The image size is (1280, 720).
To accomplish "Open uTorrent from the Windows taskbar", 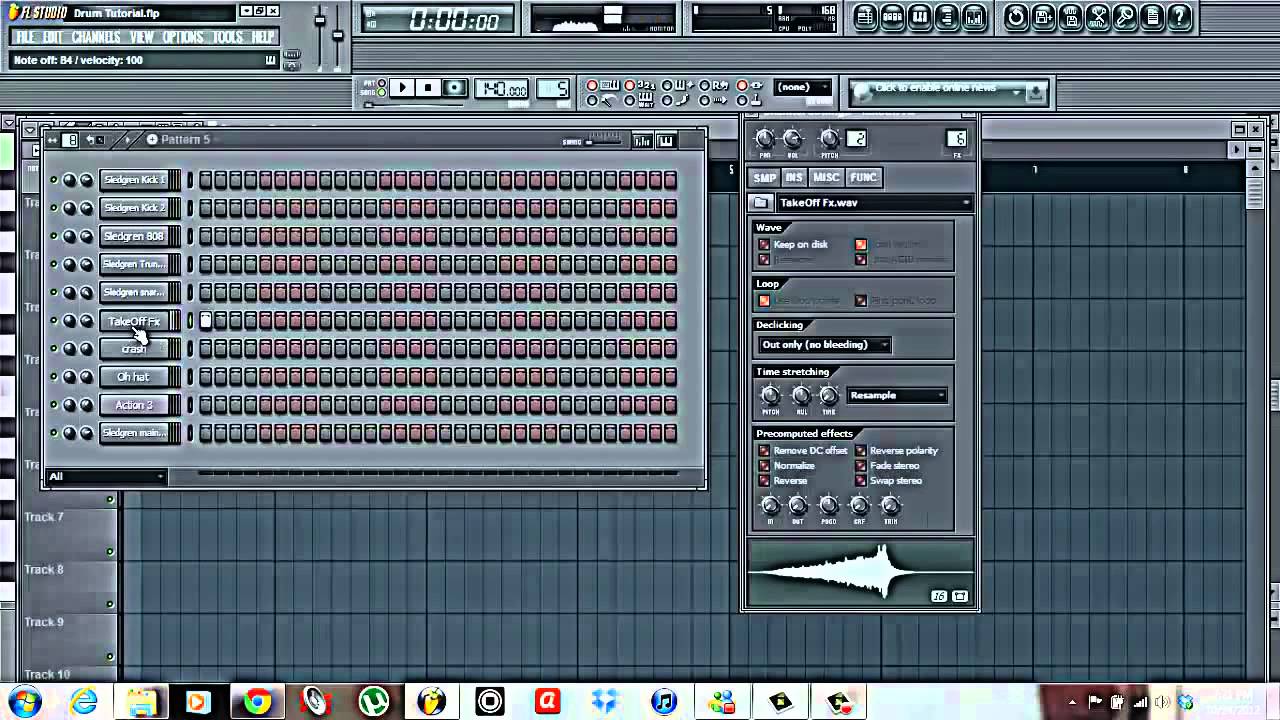I will coord(374,701).
